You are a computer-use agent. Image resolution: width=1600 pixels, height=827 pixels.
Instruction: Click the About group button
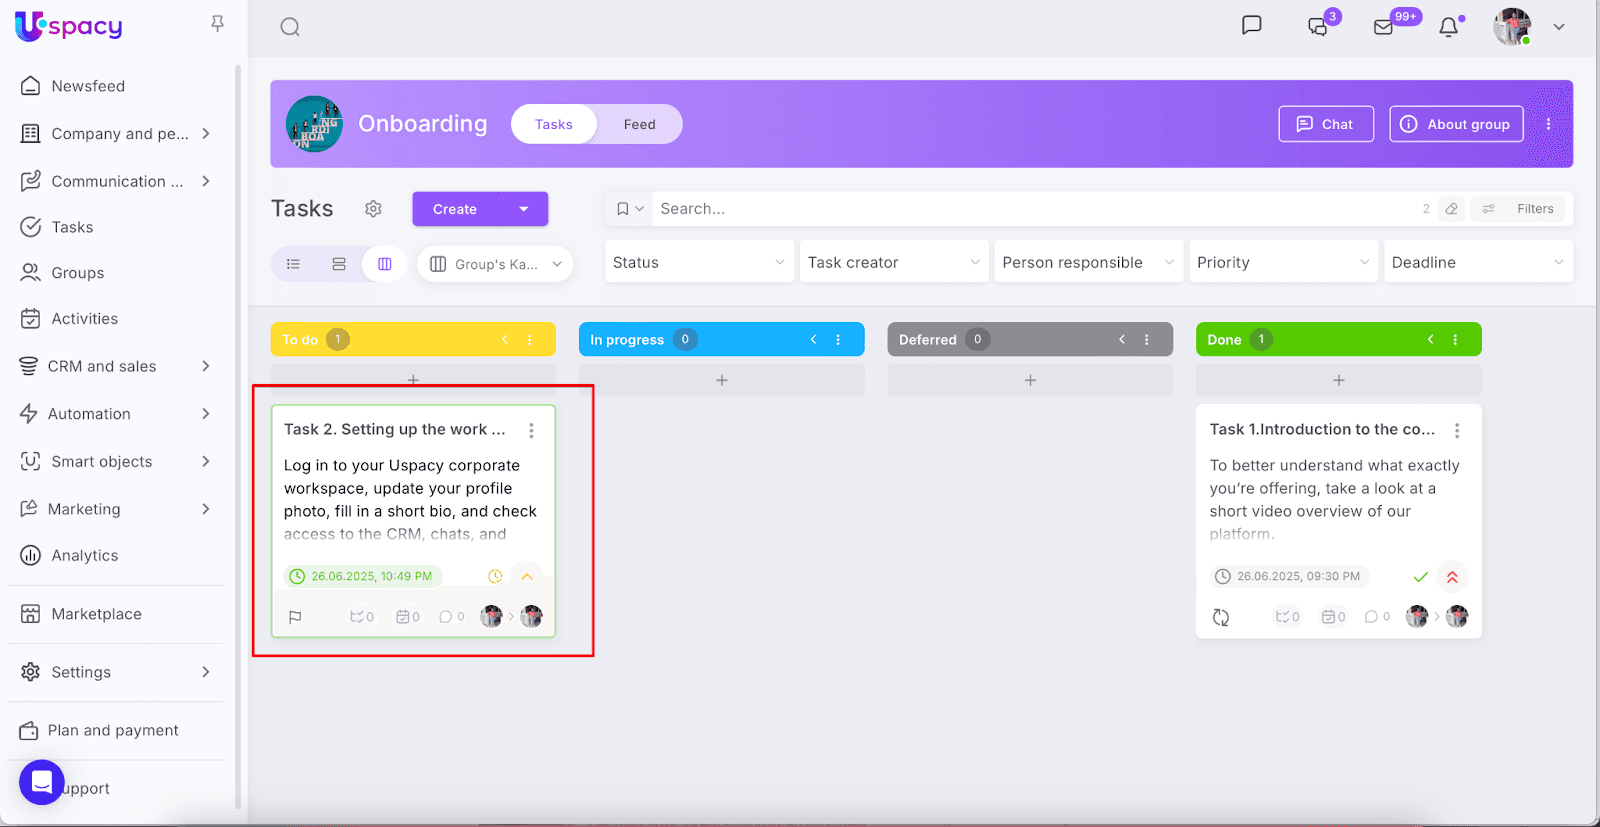[1455, 124]
